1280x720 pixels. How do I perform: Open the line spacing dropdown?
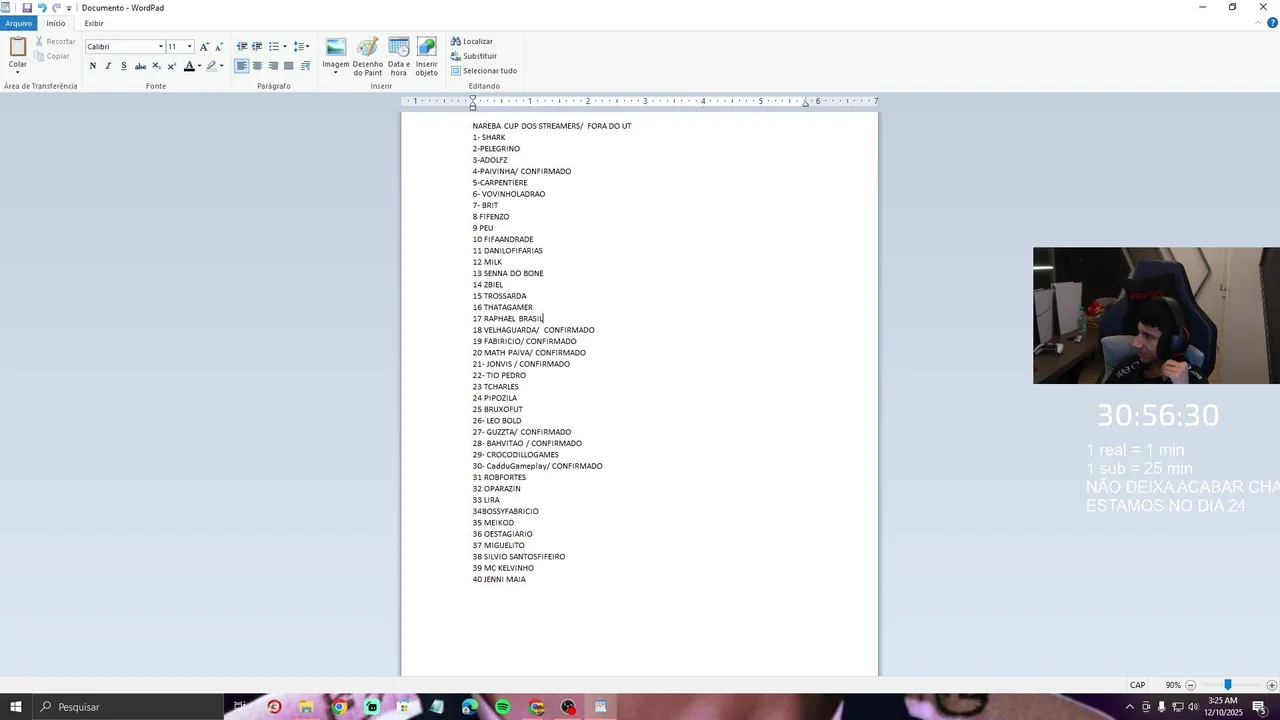pyautogui.click(x=301, y=46)
